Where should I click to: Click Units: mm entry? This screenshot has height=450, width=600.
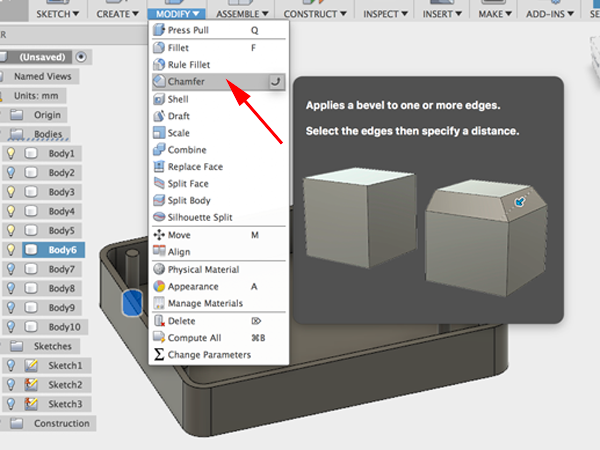[36, 96]
